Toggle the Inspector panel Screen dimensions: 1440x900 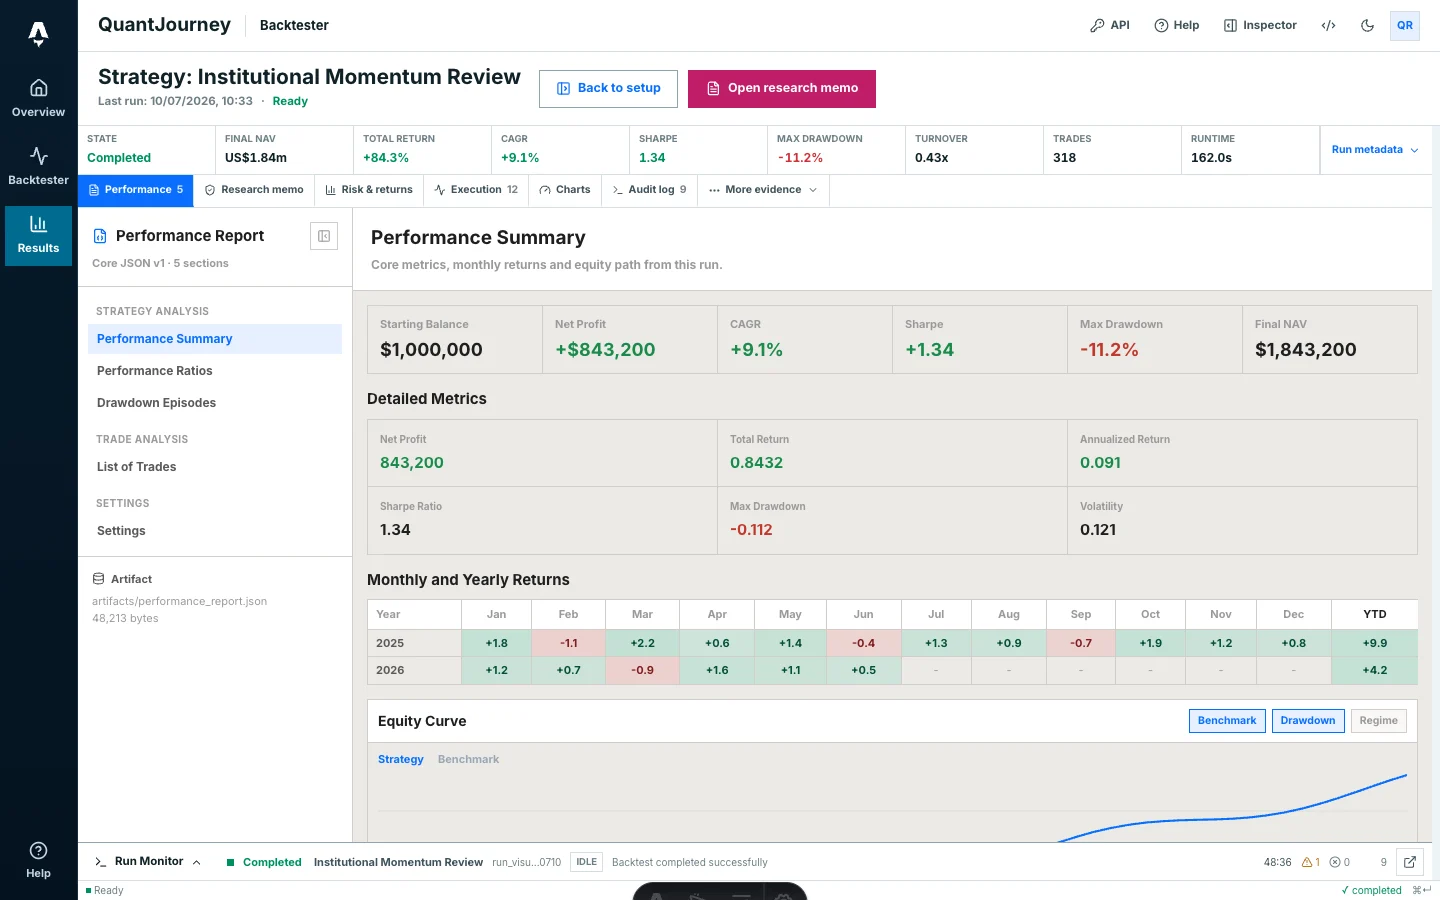point(1260,26)
